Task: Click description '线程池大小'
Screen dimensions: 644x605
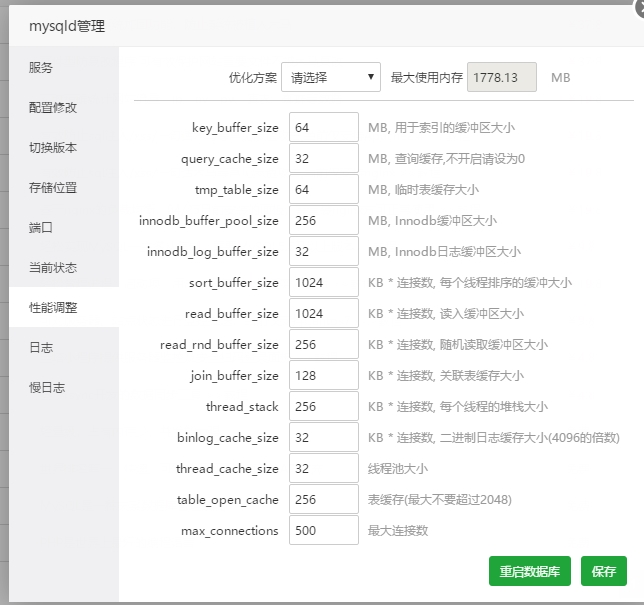Action: [x=398, y=469]
